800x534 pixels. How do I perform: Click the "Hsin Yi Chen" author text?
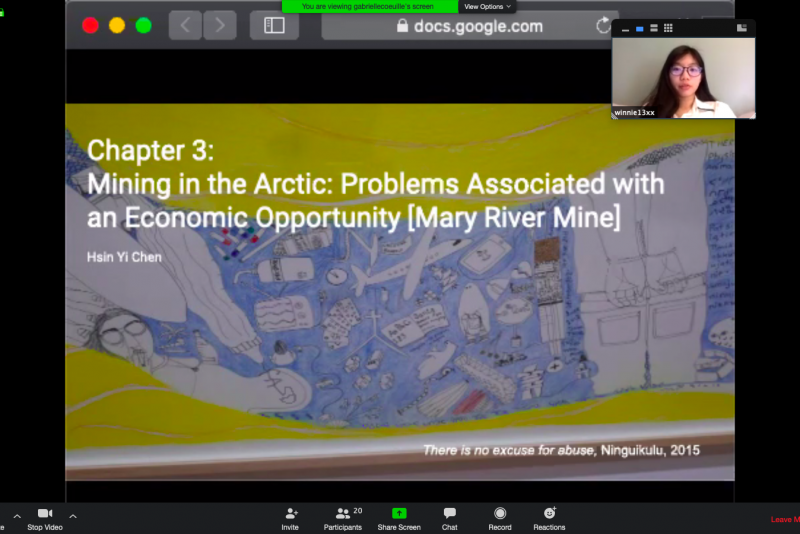pos(124,257)
